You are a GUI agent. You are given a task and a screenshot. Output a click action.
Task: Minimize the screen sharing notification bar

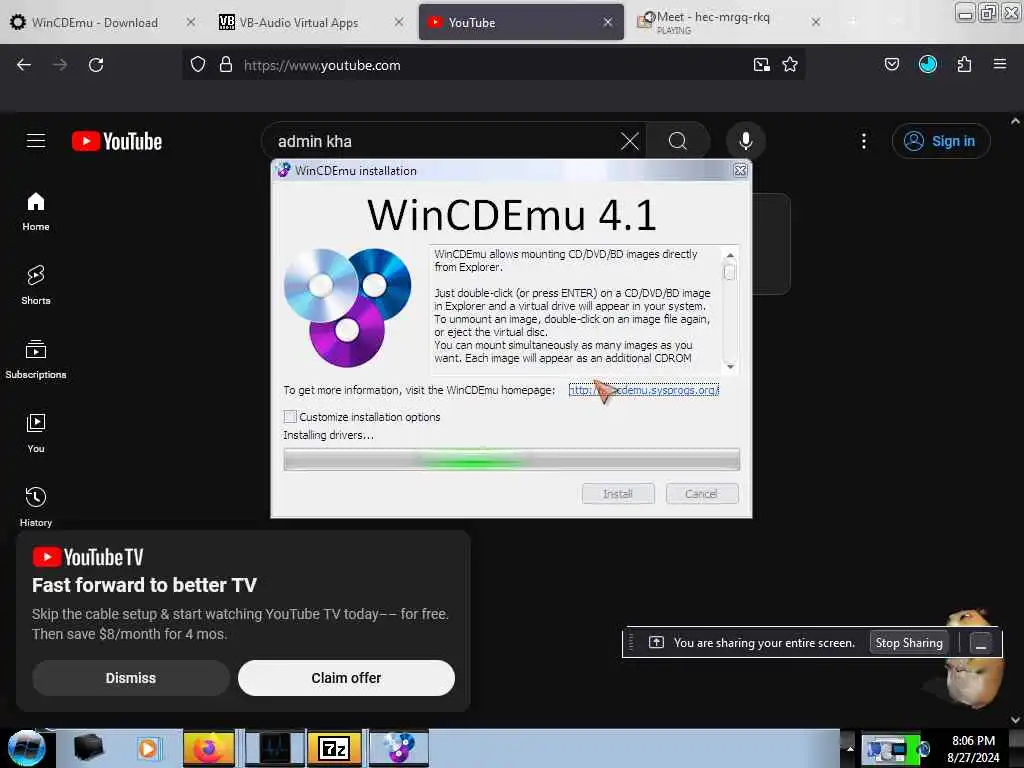point(980,643)
